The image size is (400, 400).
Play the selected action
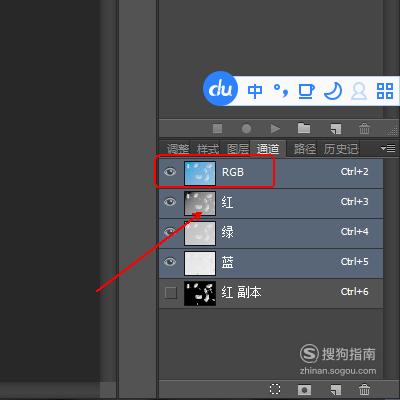pyautogui.click(x=275, y=128)
